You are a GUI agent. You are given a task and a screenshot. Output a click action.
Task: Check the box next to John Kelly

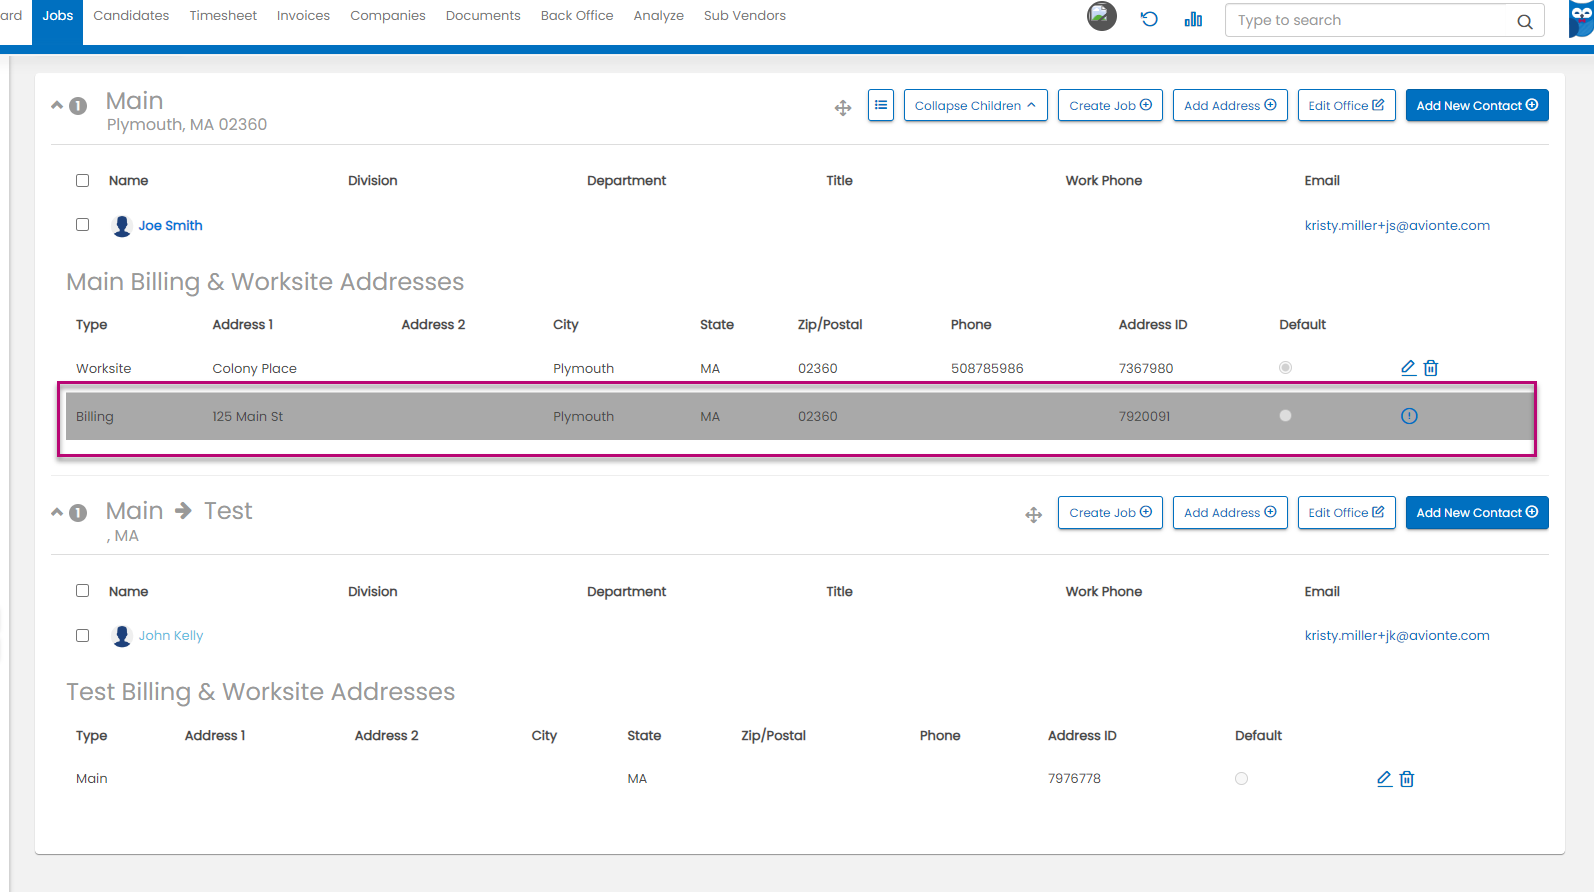pos(83,636)
